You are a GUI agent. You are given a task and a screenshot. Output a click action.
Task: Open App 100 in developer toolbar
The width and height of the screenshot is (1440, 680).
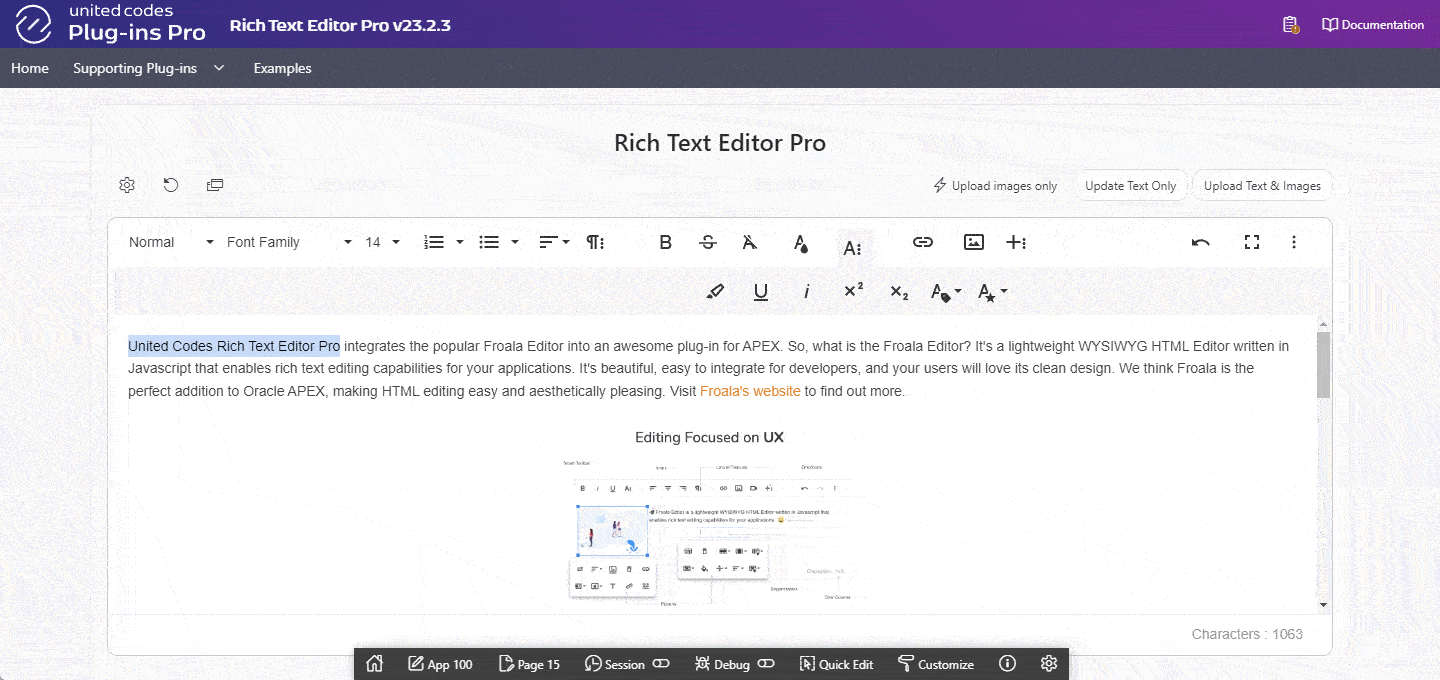click(440, 664)
